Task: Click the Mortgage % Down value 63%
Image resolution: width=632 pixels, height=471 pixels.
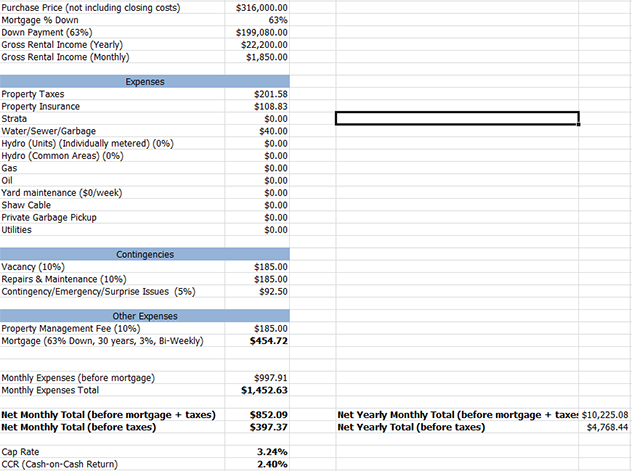Action: (278, 20)
